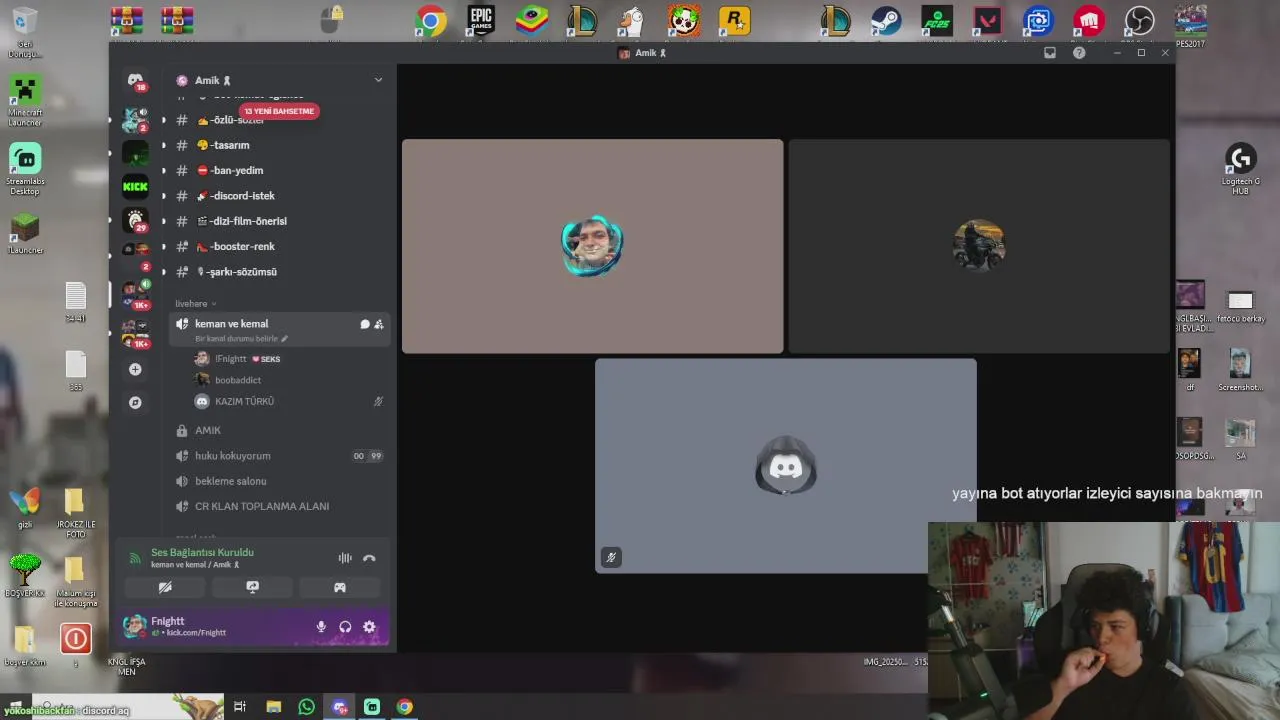
Task: Open Explore Discoverable Servers compass icon
Action: pyautogui.click(x=135, y=402)
